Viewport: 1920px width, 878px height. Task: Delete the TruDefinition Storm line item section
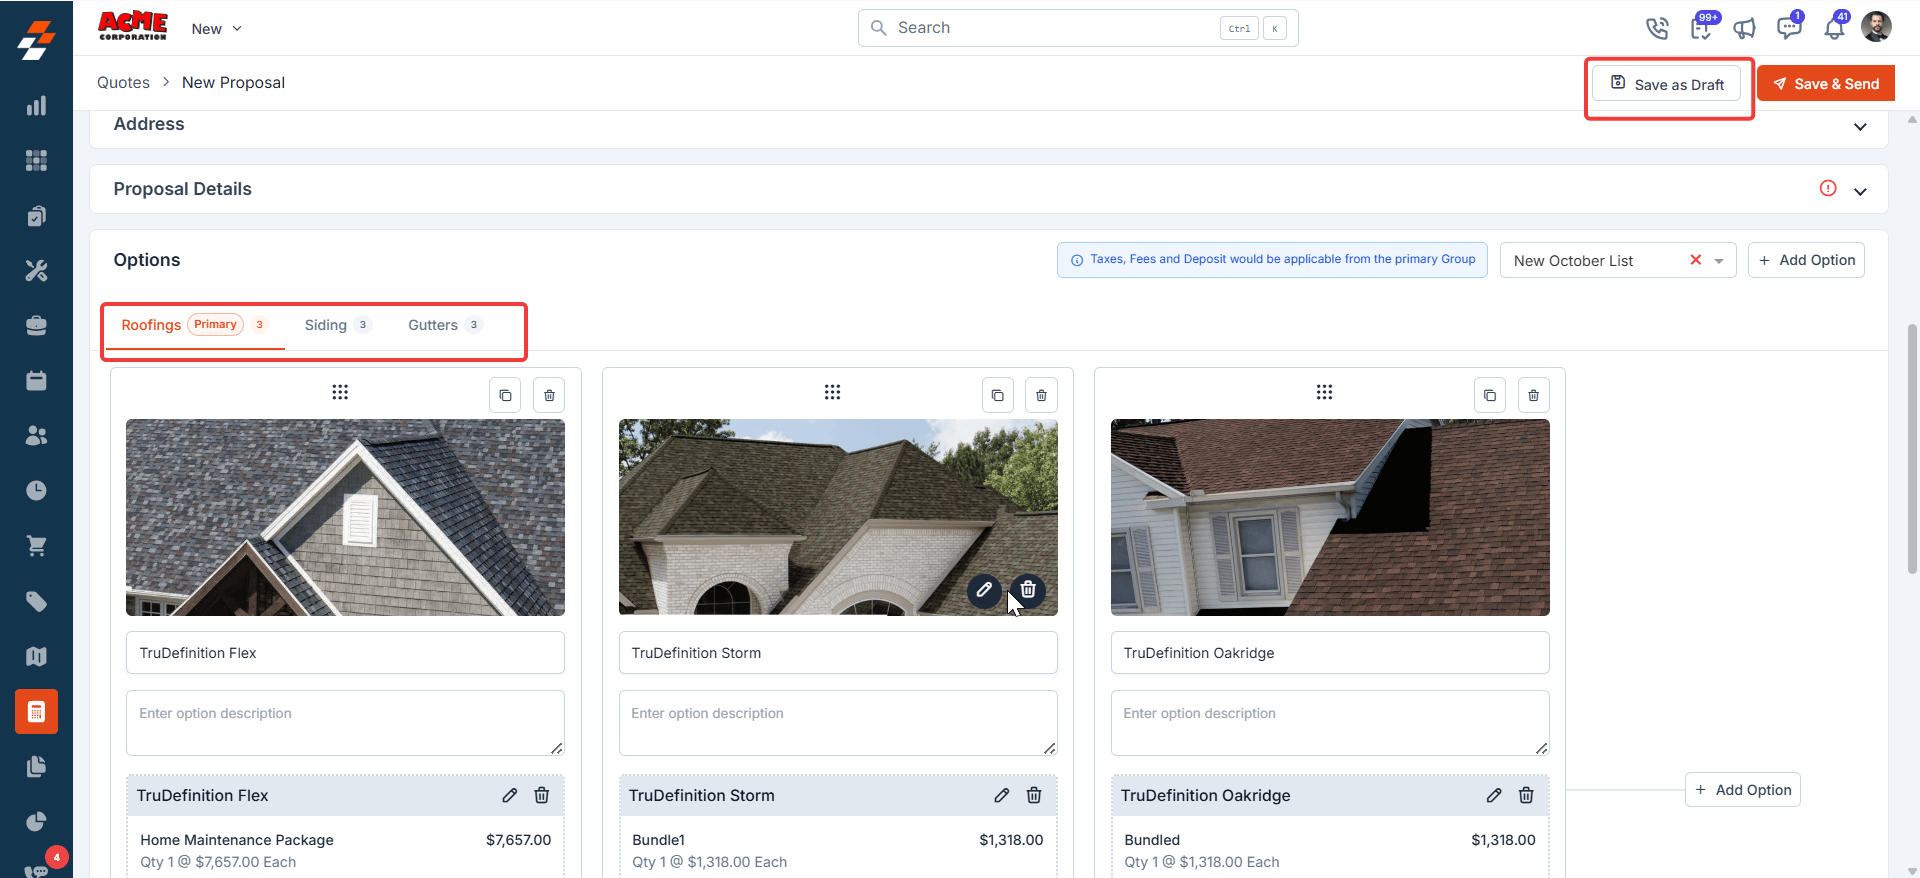[x=1034, y=795]
